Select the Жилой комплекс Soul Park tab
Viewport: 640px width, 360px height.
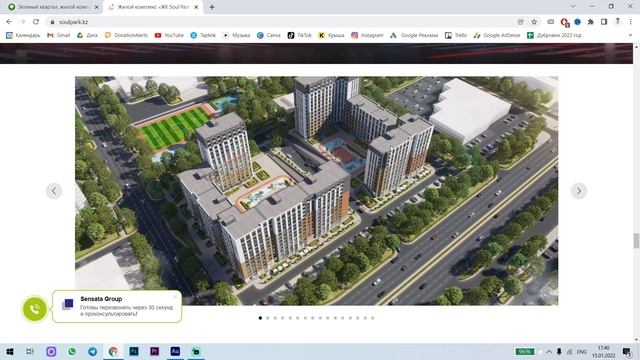coord(153,7)
